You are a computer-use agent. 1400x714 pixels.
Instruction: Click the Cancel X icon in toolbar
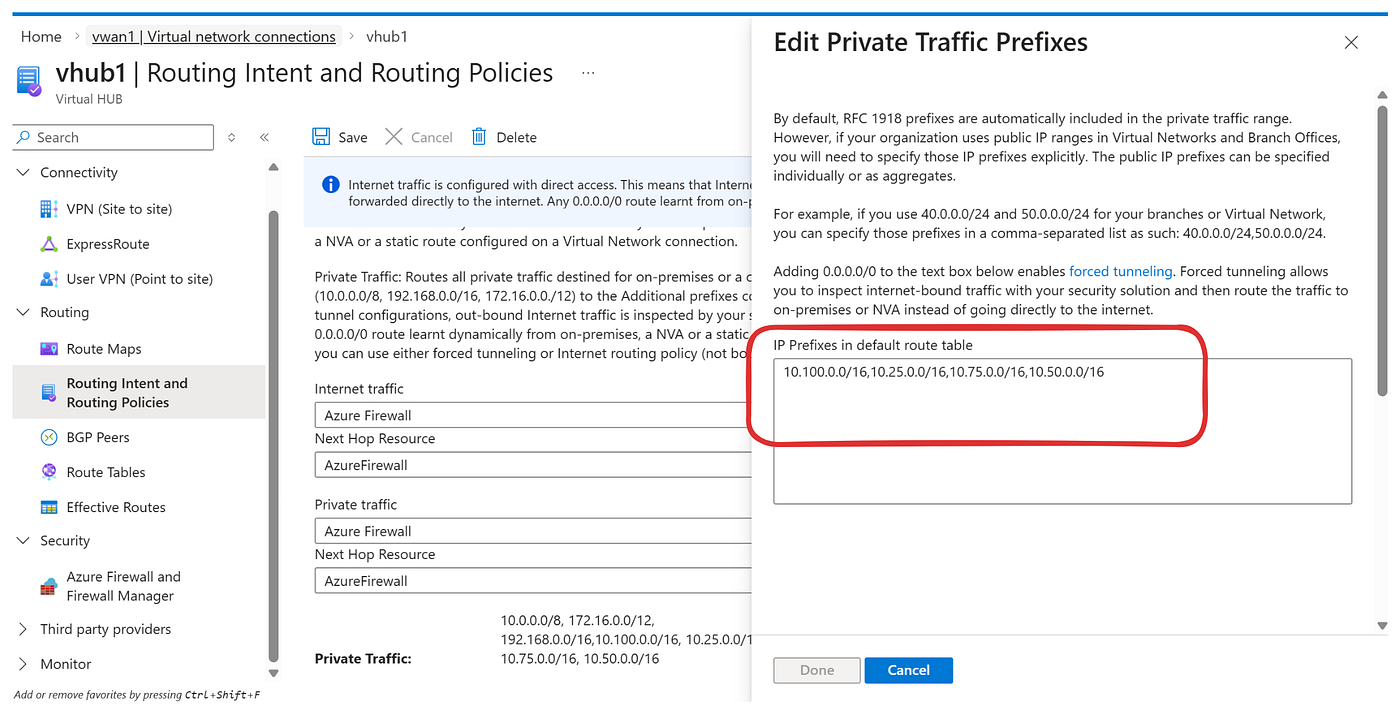point(394,137)
